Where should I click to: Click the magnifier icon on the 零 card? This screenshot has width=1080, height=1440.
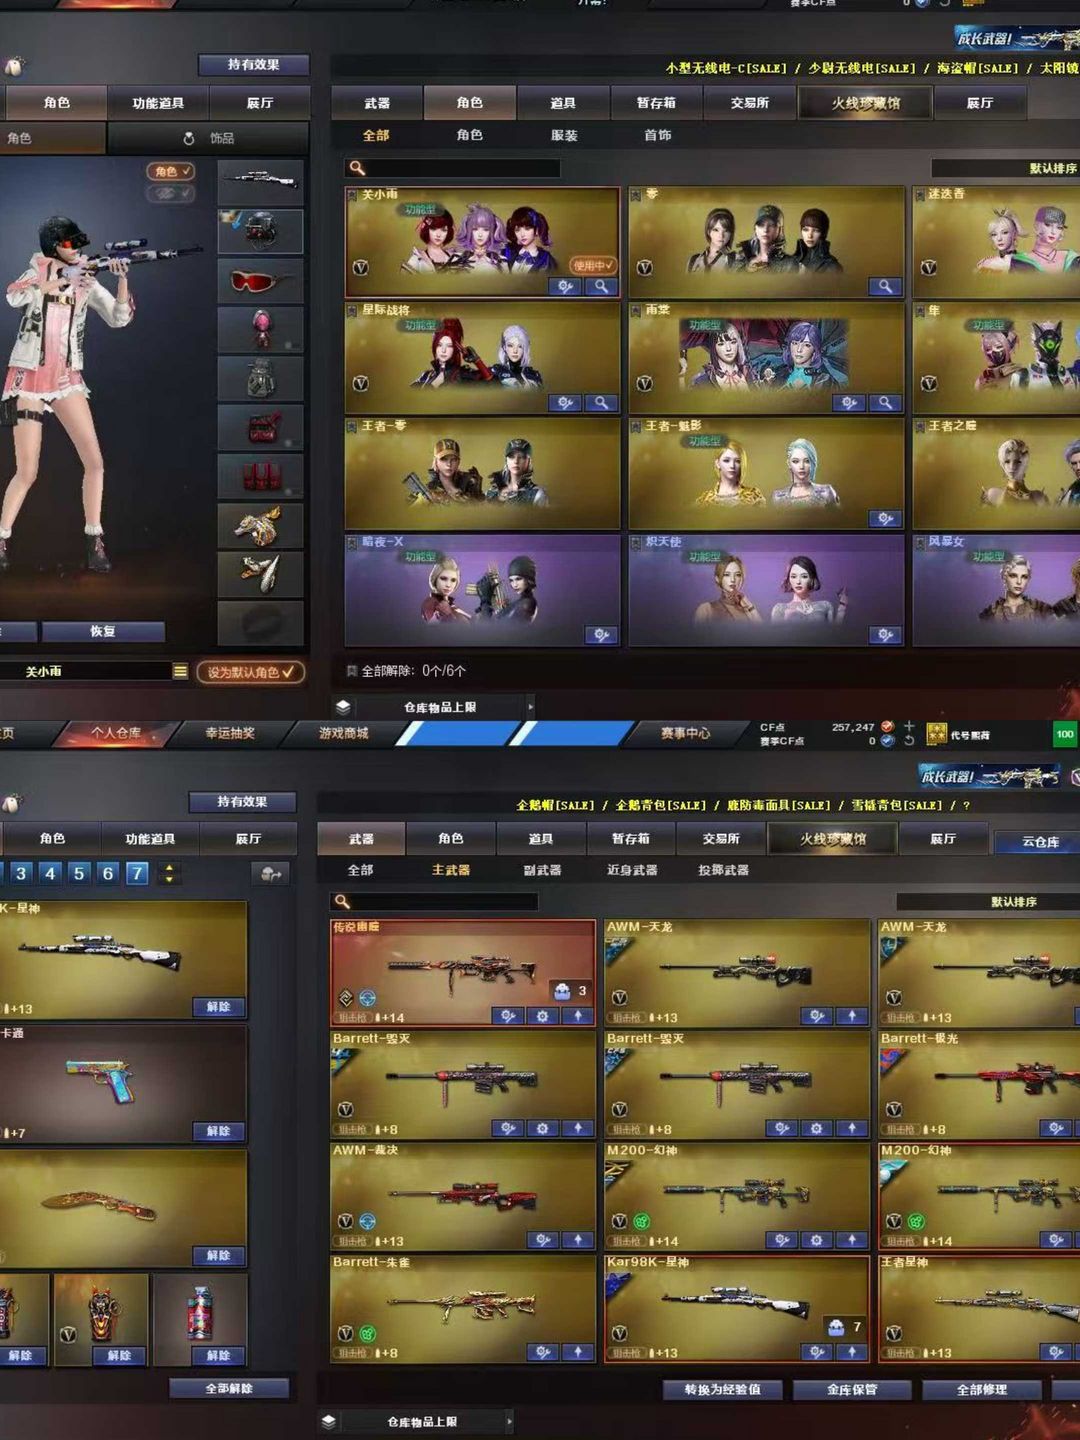click(x=885, y=287)
